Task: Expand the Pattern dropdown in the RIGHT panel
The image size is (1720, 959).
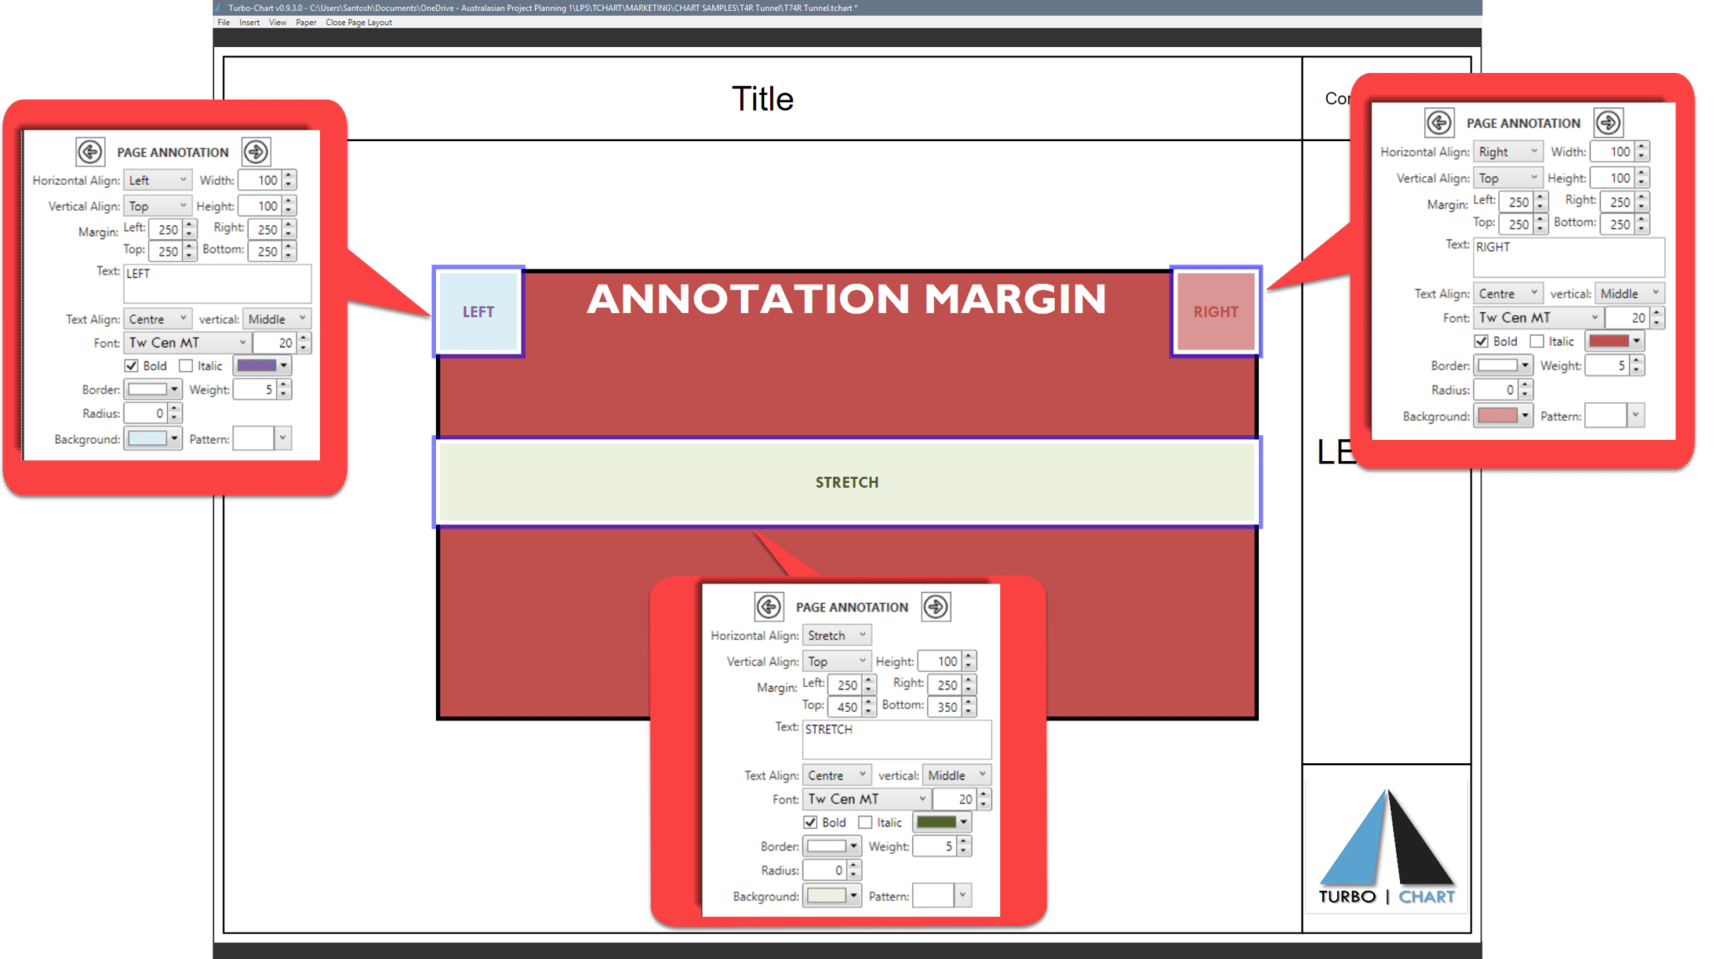Action: [x=1634, y=415]
